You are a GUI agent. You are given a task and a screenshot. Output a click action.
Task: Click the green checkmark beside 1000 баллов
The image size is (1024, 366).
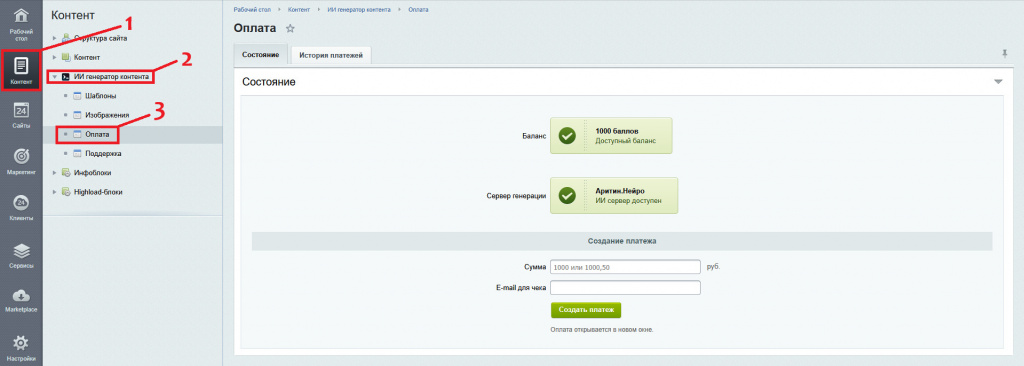tap(568, 135)
